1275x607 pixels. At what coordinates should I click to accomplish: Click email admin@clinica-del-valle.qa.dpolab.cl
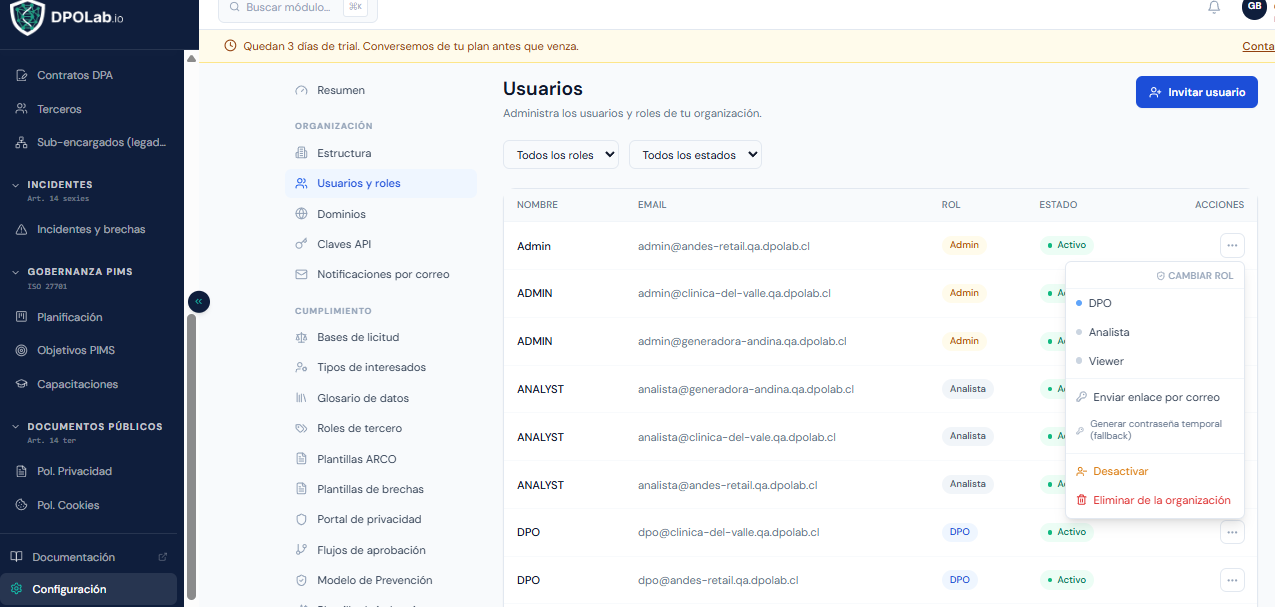coord(734,293)
